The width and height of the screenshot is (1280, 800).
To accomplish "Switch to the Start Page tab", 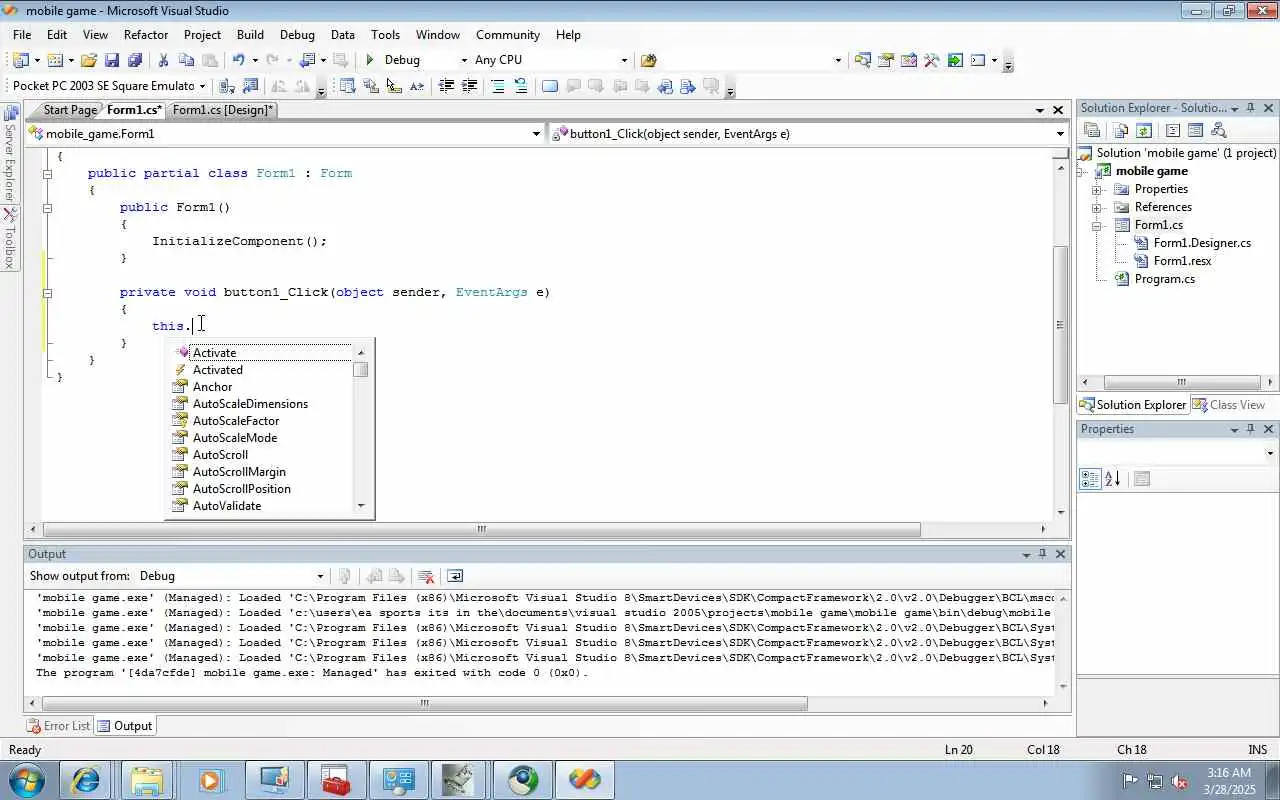I will pos(70,110).
